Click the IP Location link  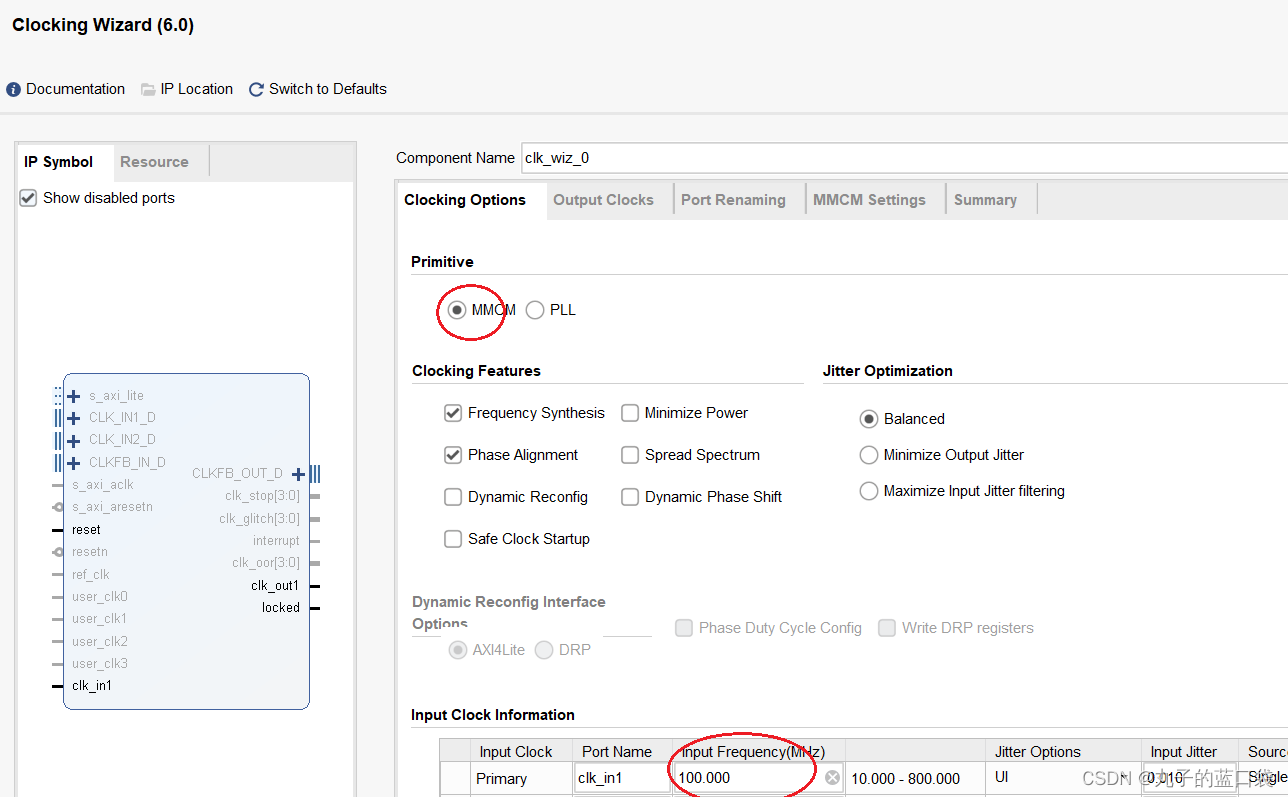click(197, 89)
